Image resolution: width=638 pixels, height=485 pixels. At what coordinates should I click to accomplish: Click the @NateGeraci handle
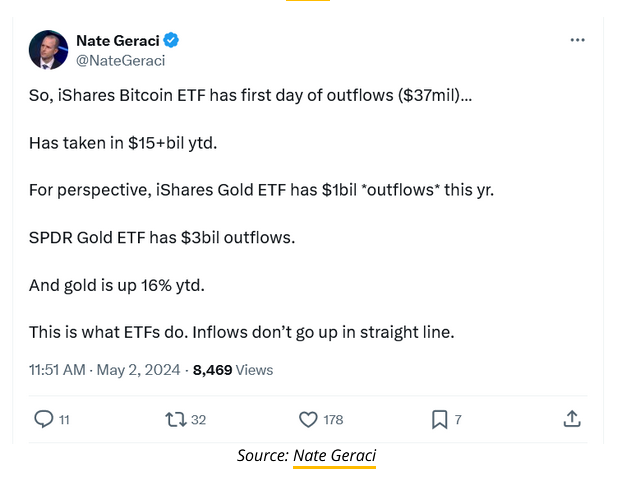click(x=120, y=60)
